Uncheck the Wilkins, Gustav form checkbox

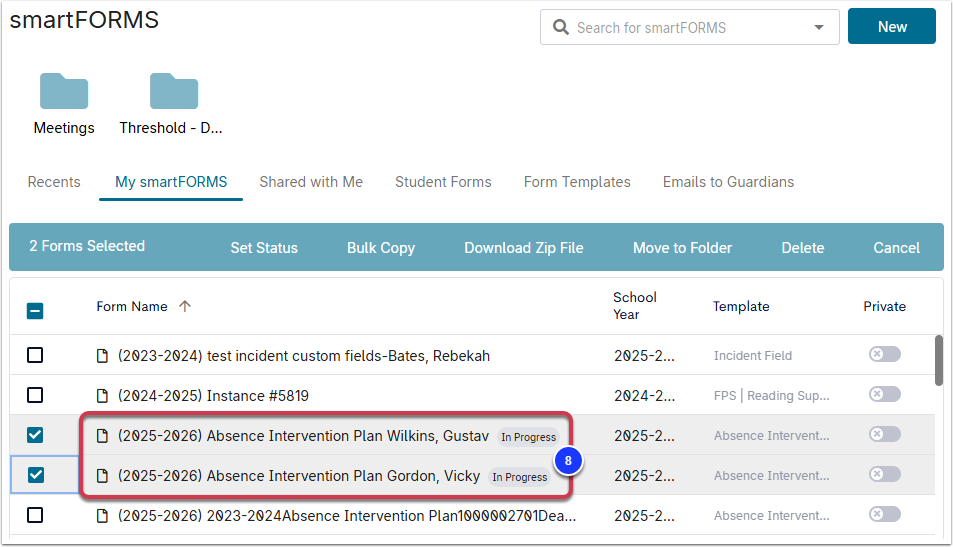35,435
